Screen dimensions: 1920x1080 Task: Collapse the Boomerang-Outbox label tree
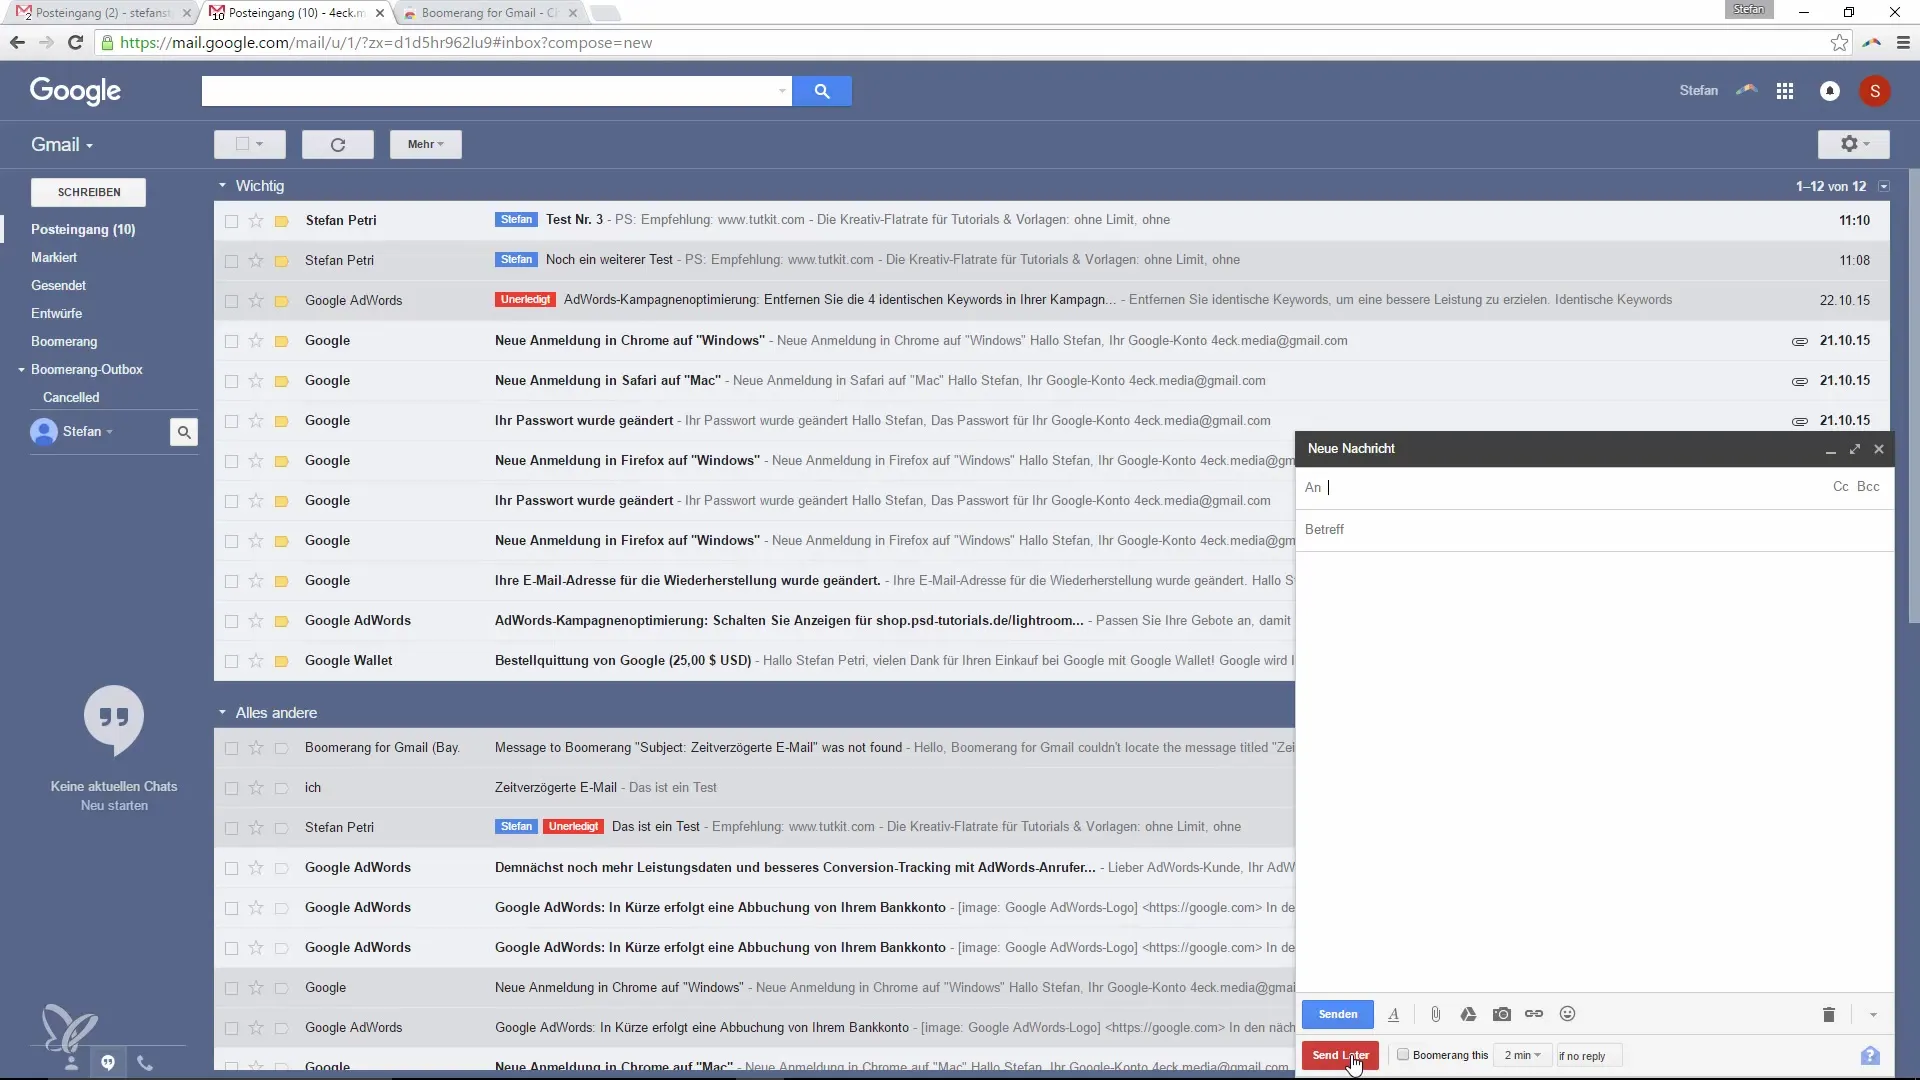tap(21, 370)
